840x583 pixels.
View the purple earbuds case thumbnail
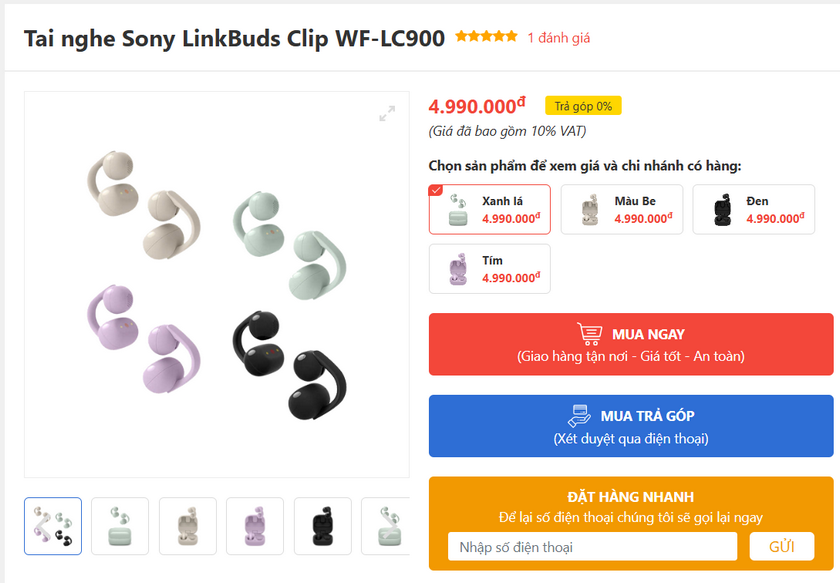pos(255,526)
